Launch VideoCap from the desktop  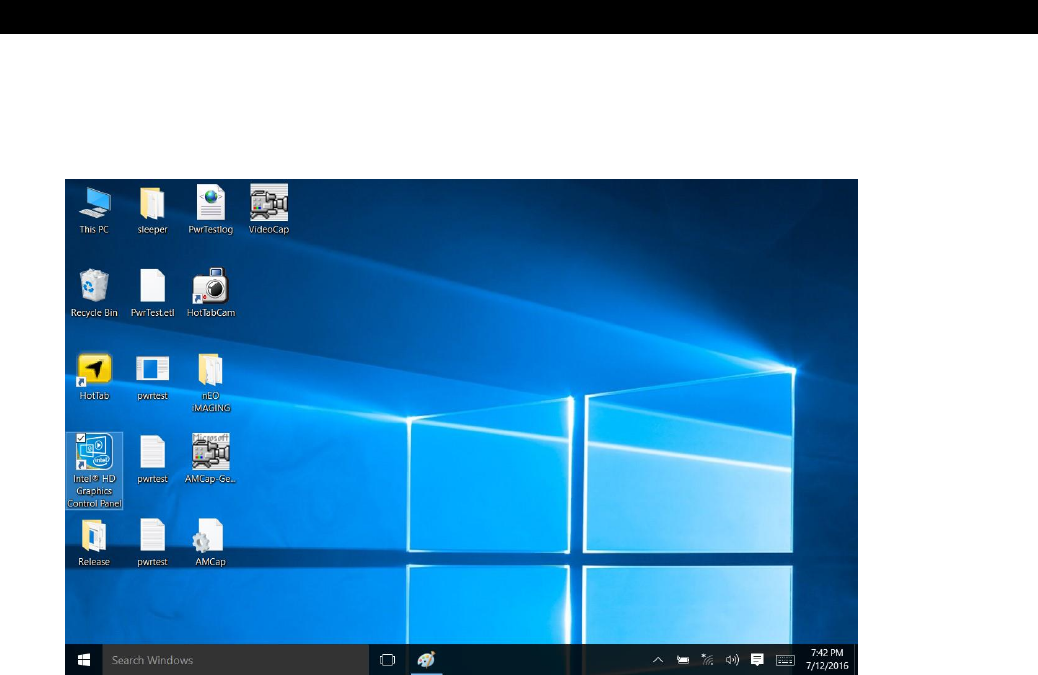pyautogui.click(x=268, y=203)
